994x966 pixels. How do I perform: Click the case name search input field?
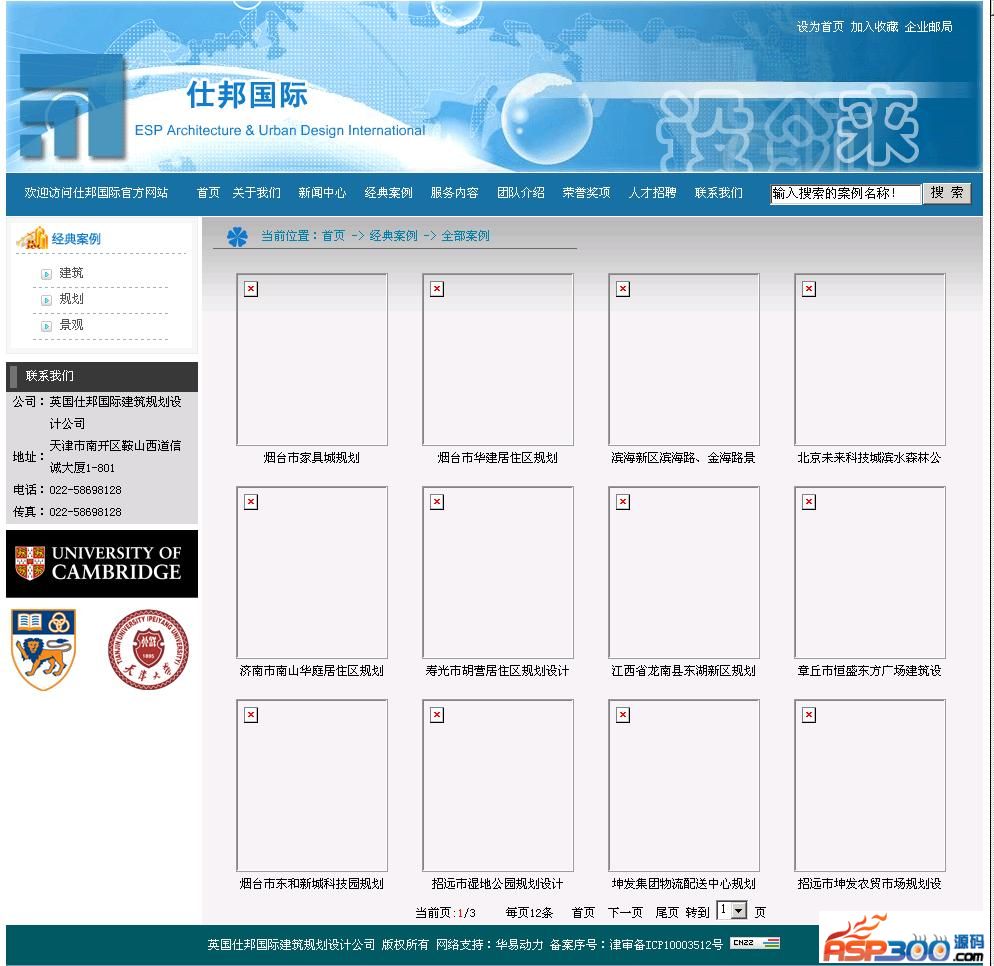(845, 194)
